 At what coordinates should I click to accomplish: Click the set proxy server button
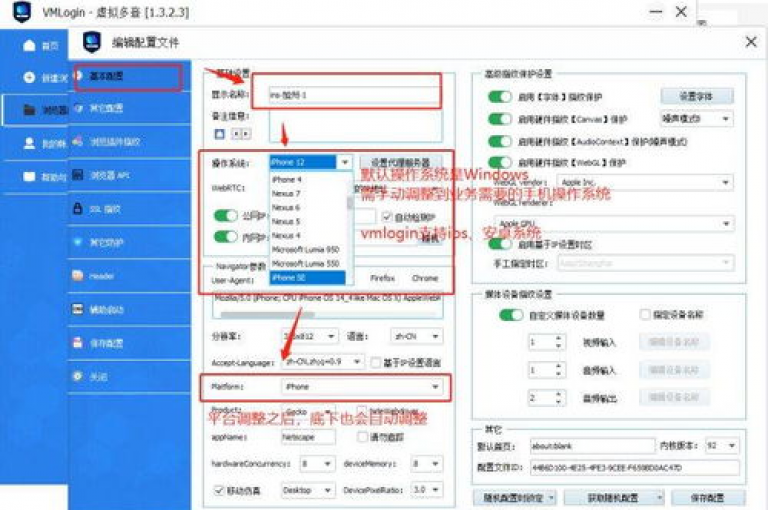pos(401,162)
